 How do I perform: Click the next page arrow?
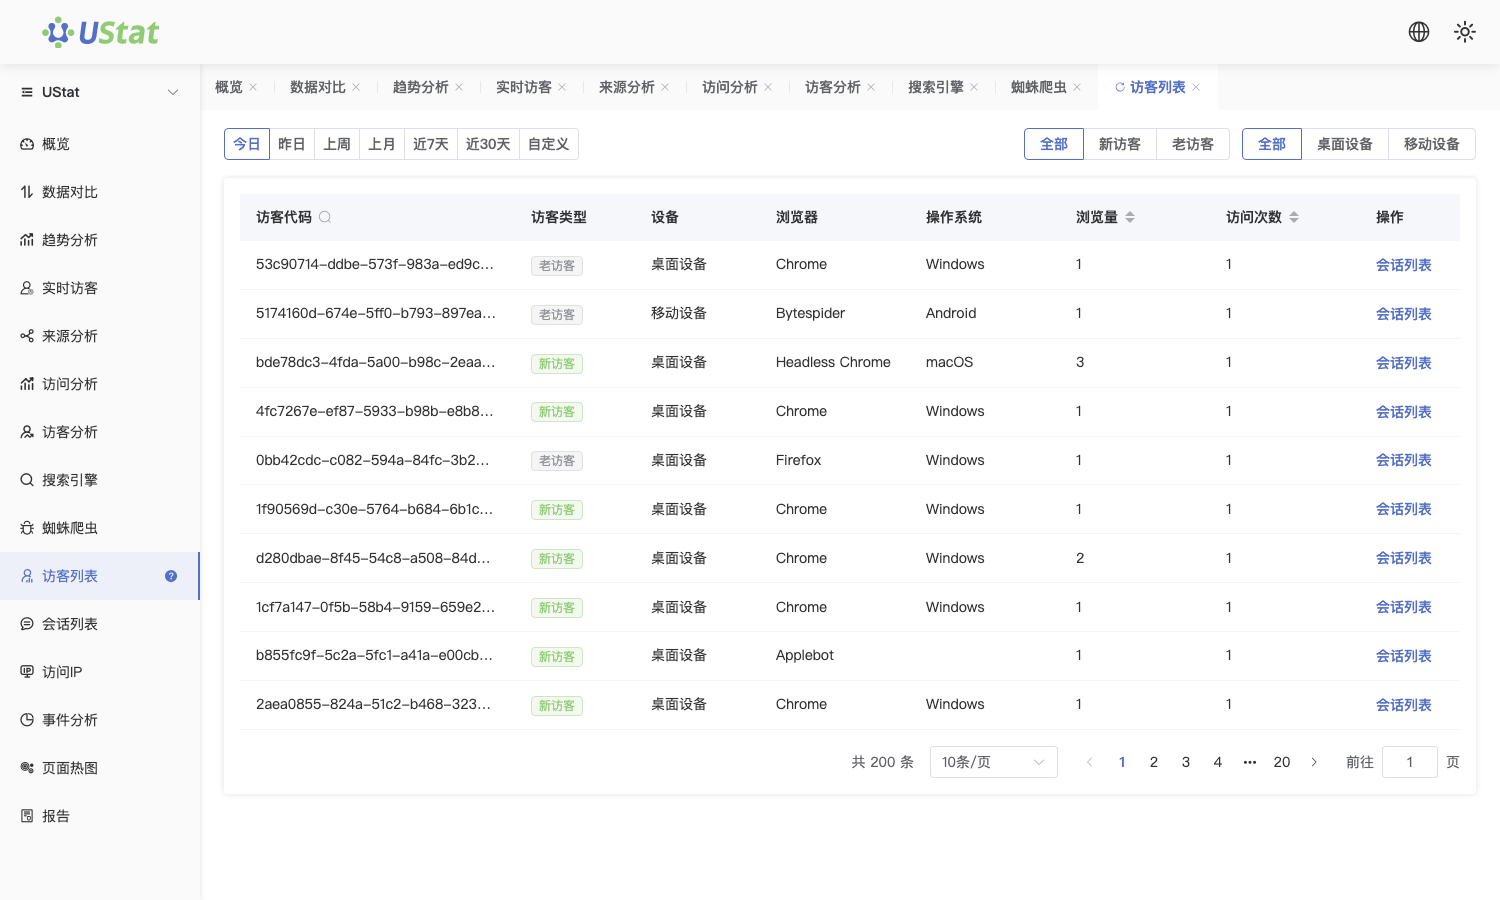click(x=1314, y=762)
